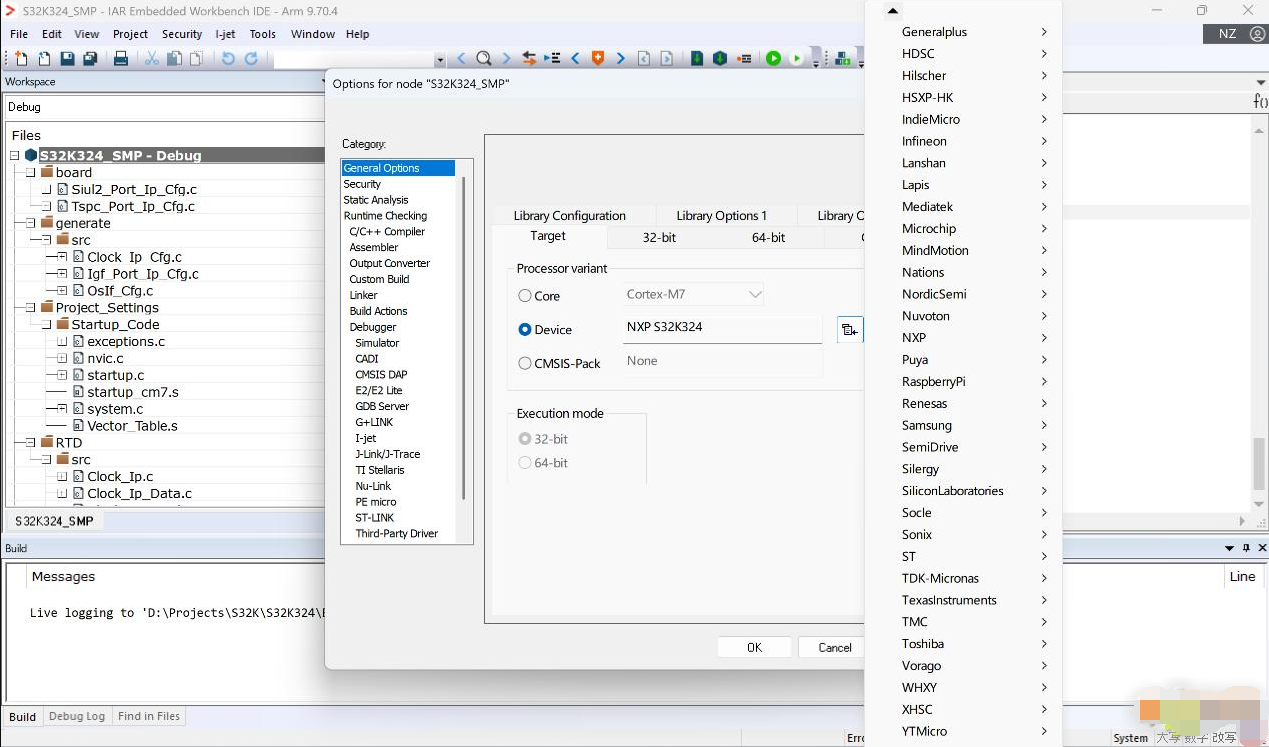Select C/C++ Compiler category
Viewport: 1269px width, 747px height.
coord(387,231)
